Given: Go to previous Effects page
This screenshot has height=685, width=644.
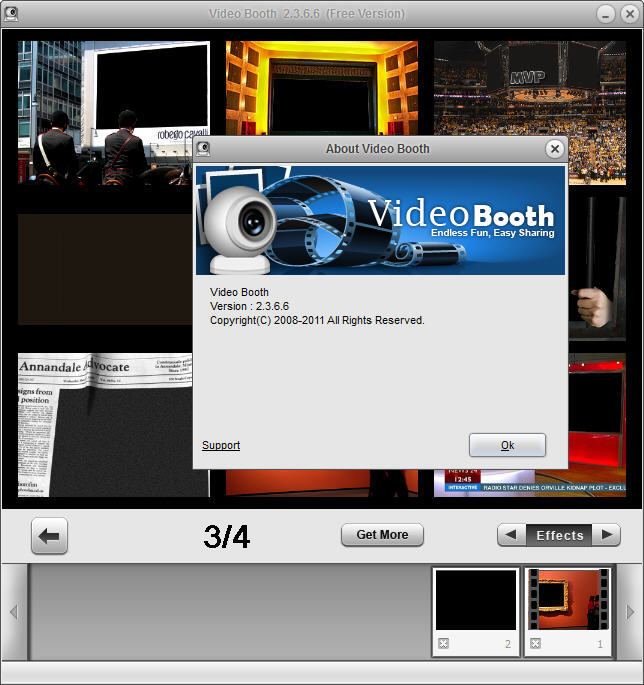Looking at the screenshot, I should point(511,535).
